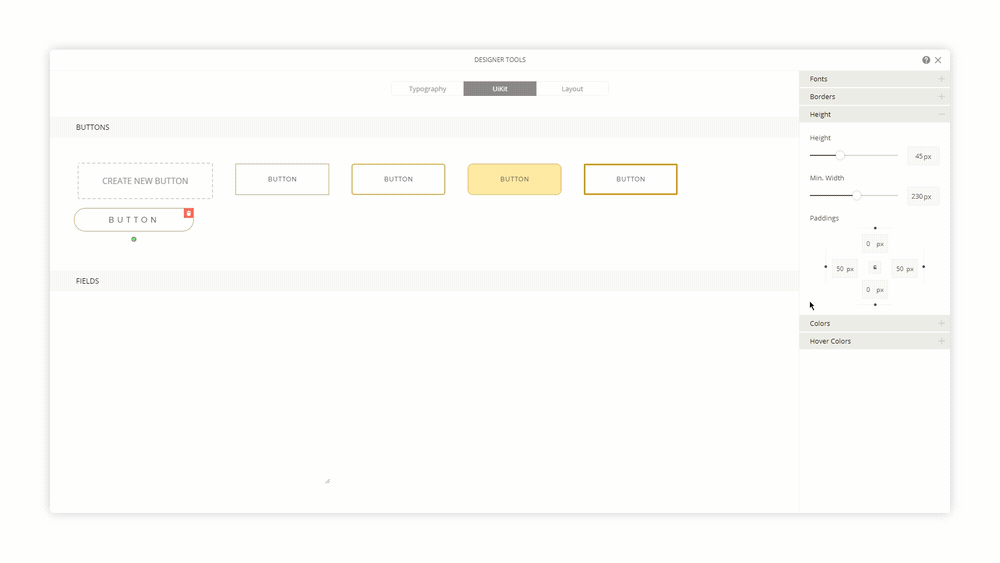Click Create New Button placeholder
The height and width of the screenshot is (563, 1000).
[x=145, y=181]
